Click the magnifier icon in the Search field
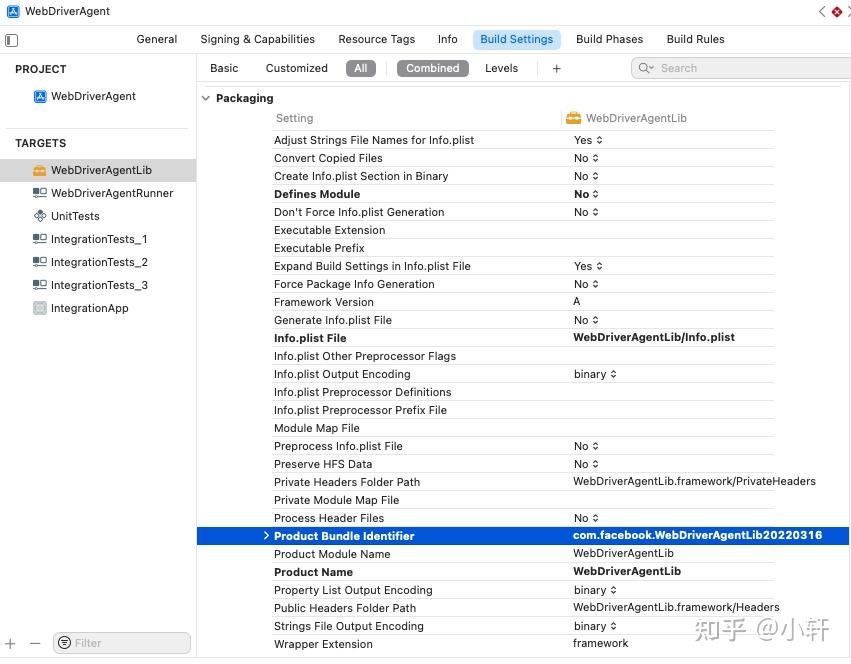The width and height of the screenshot is (851, 664). point(645,67)
